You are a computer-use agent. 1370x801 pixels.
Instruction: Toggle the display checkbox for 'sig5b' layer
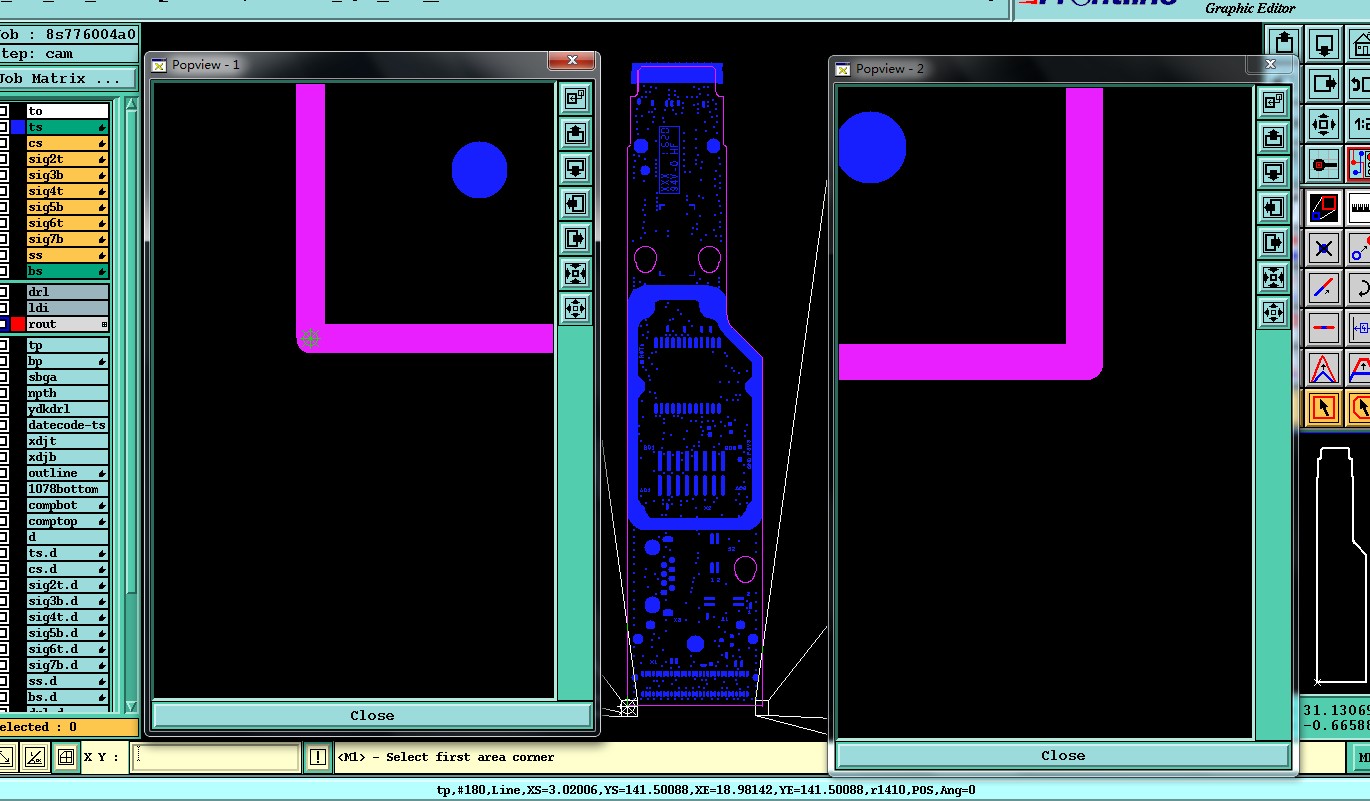pyautogui.click(x=3, y=207)
